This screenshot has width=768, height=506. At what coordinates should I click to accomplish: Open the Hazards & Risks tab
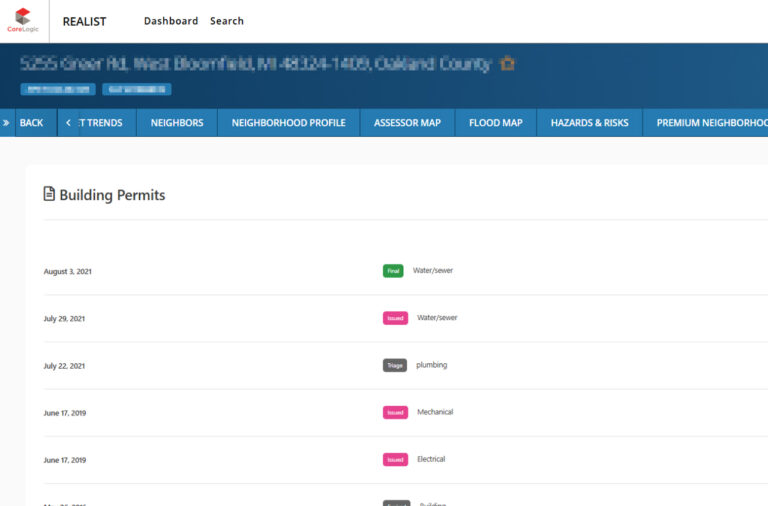tap(589, 123)
